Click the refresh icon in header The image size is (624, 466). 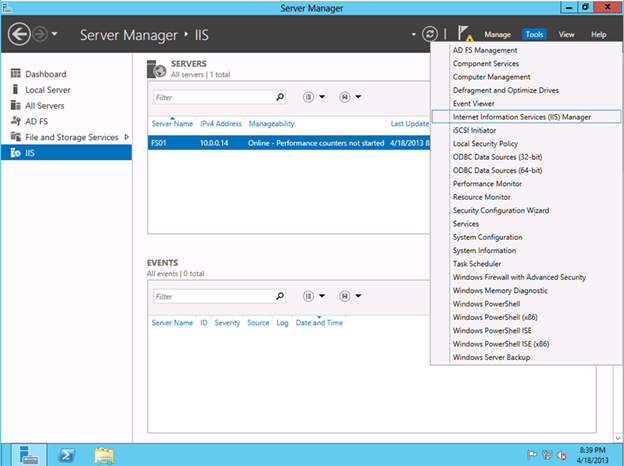pos(429,34)
